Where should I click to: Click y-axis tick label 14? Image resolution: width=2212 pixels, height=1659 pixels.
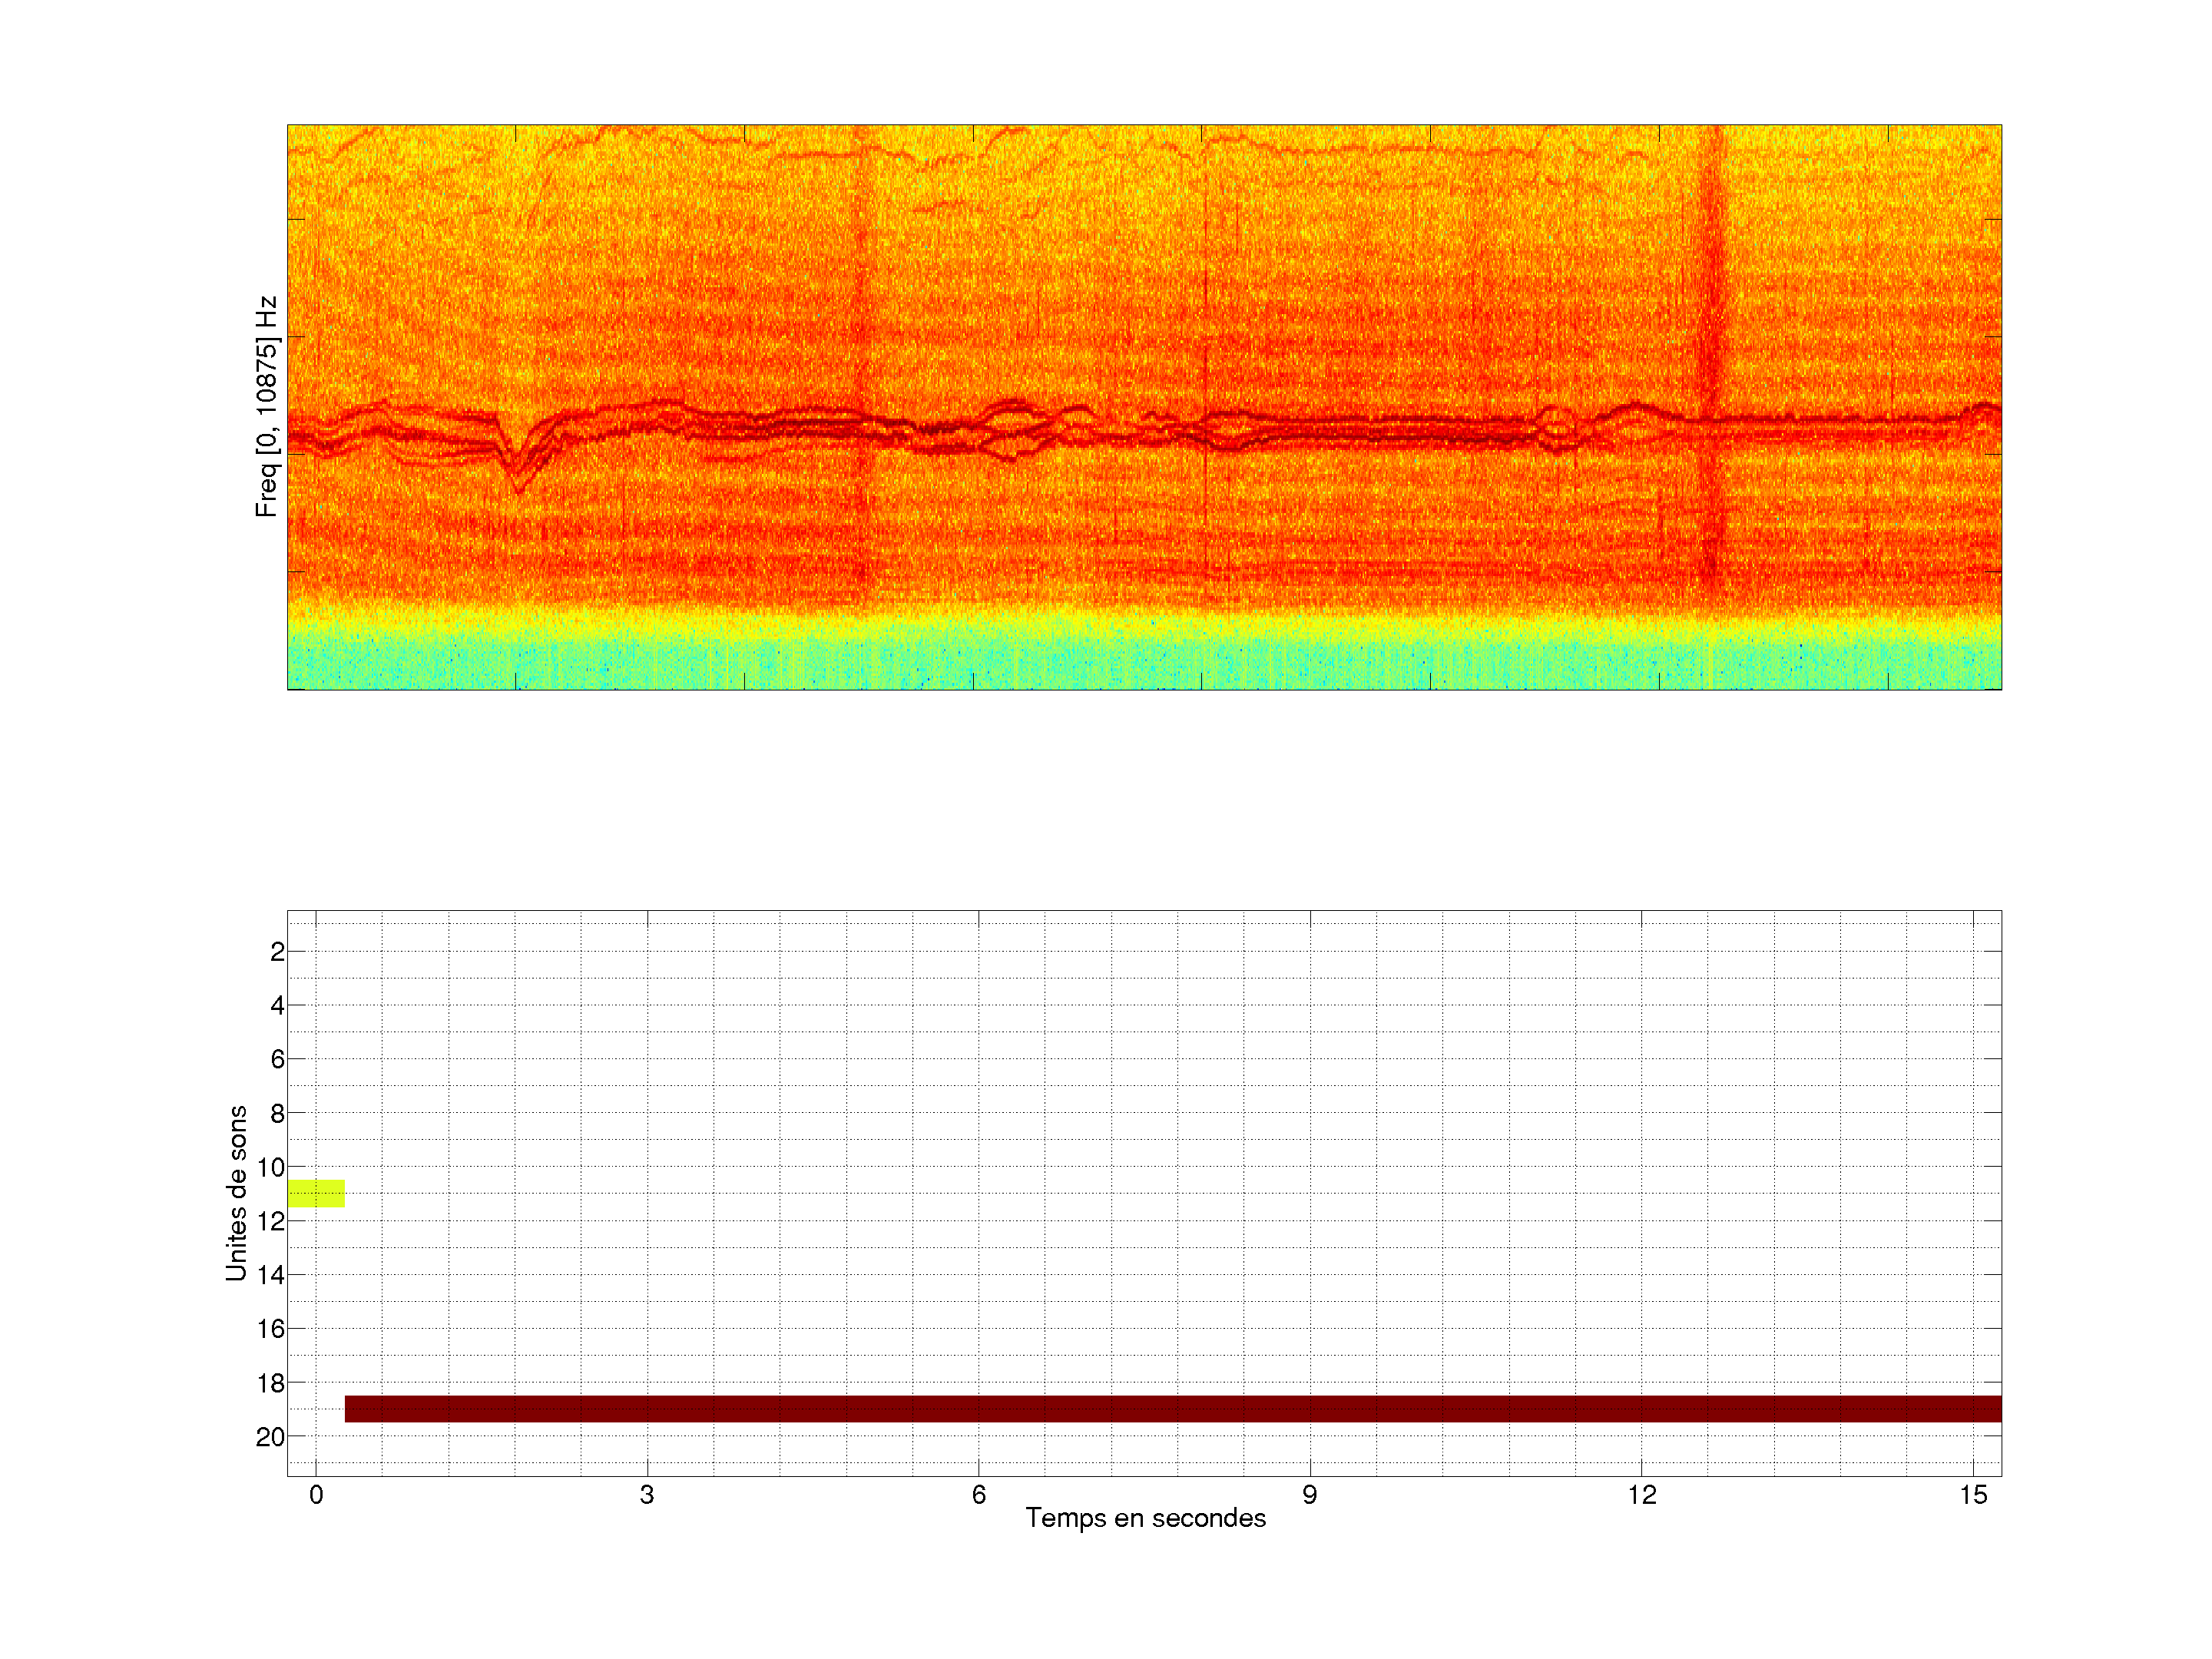pos(270,1275)
